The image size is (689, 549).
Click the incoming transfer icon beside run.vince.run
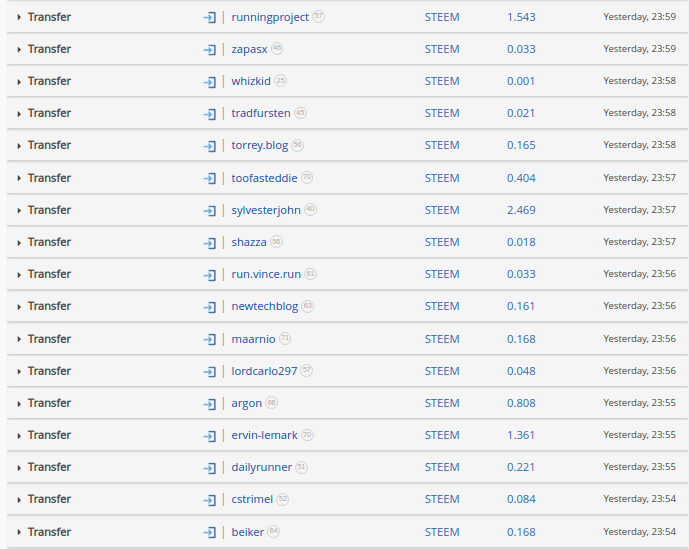(x=210, y=275)
